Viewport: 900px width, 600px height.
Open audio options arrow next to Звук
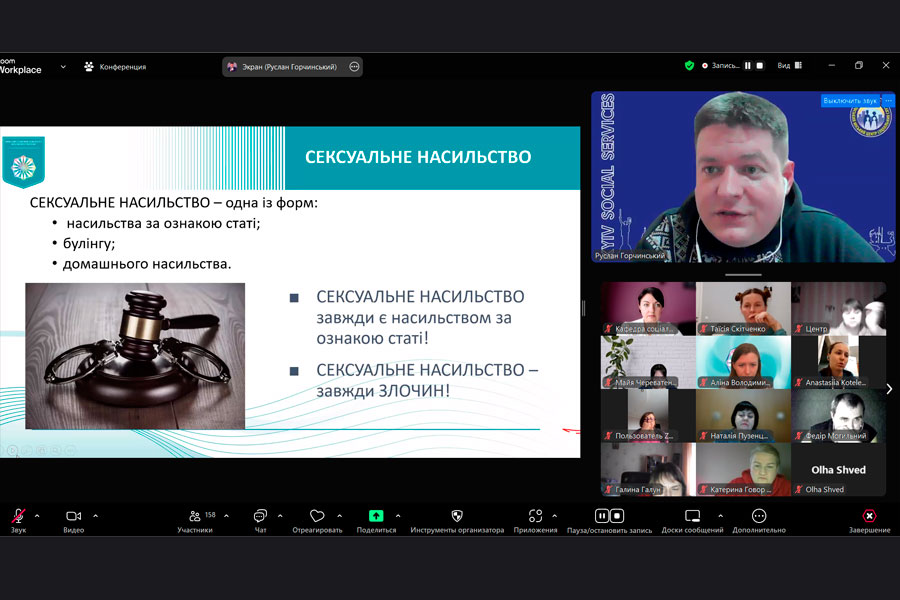pyautogui.click(x=37, y=516)
